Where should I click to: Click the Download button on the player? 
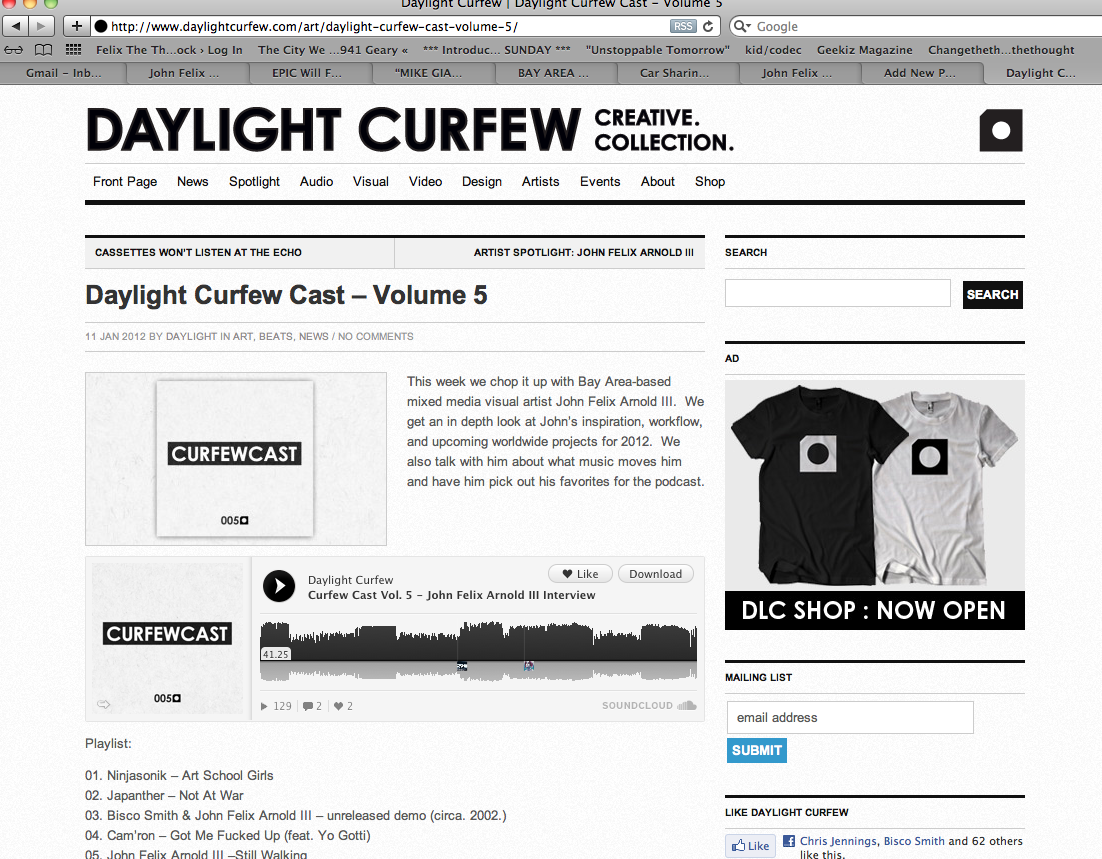tap(656, 574)
